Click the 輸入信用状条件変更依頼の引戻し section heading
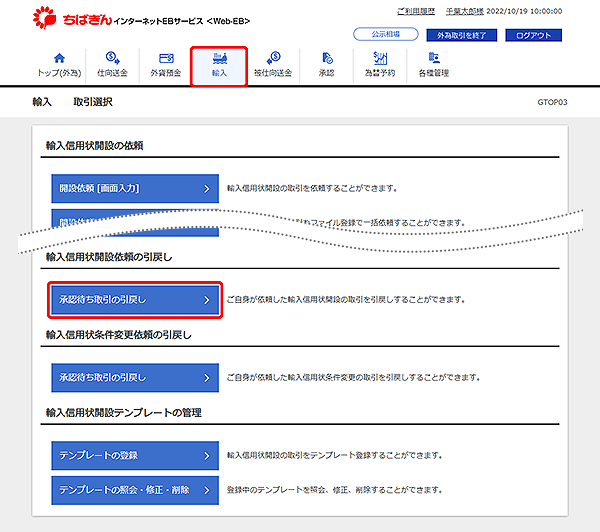600x532 pixels. tap(119, 335)
